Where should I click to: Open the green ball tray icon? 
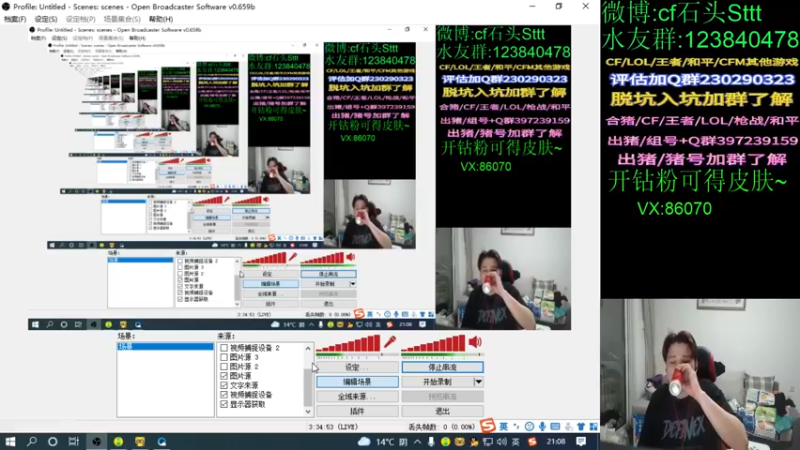445,441
